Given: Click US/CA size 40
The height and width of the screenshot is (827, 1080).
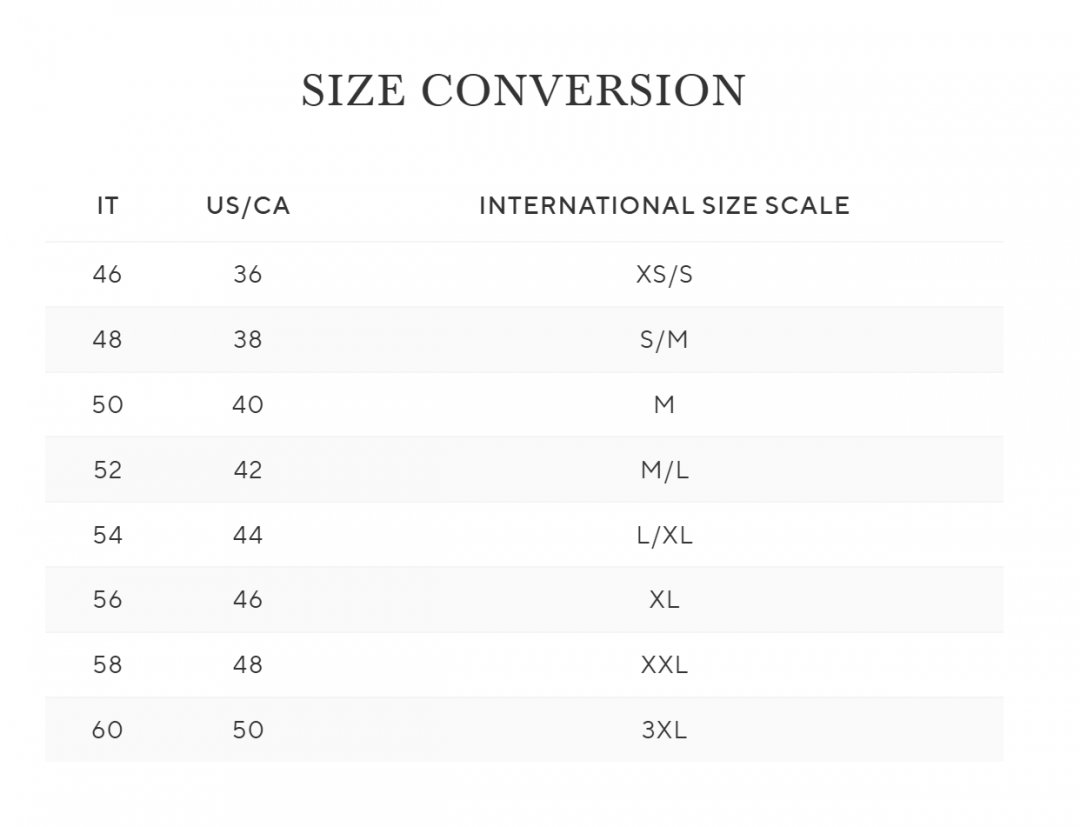Looking at the screenshot, I should [248, 405].
